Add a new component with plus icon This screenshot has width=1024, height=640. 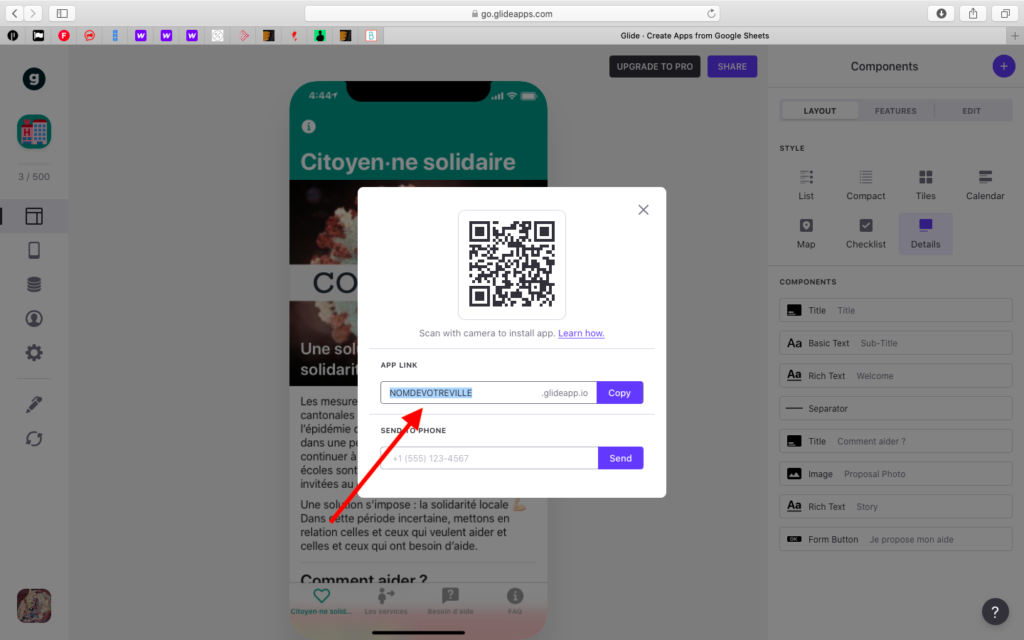(1004, 66)
